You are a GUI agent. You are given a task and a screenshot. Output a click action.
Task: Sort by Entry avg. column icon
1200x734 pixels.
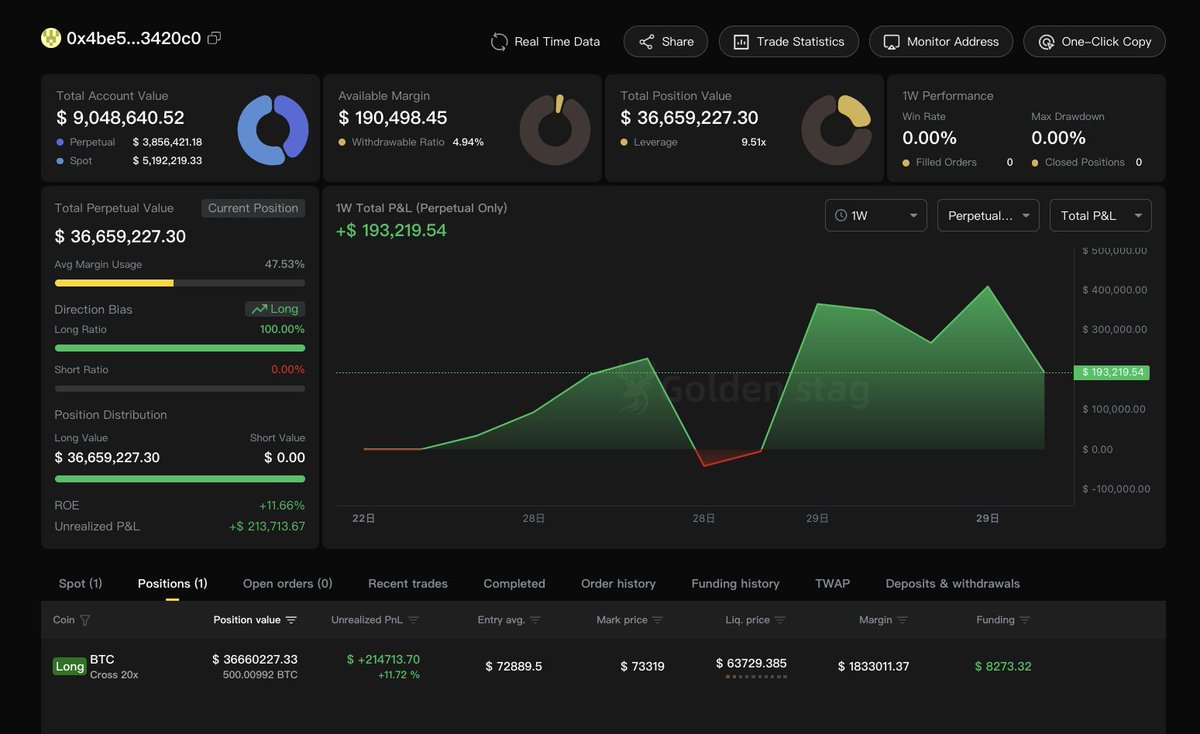pyautogui.click(x=535, y=620)
